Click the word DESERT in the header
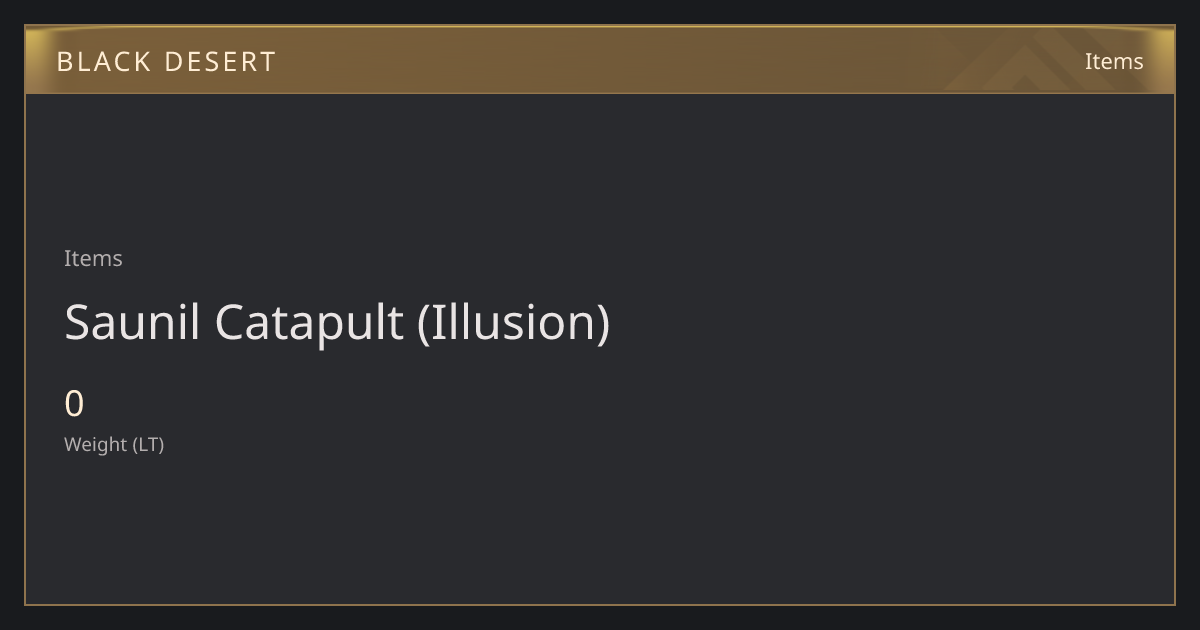Viewport: 1200px width, 630px height. [x=220, y=62]
